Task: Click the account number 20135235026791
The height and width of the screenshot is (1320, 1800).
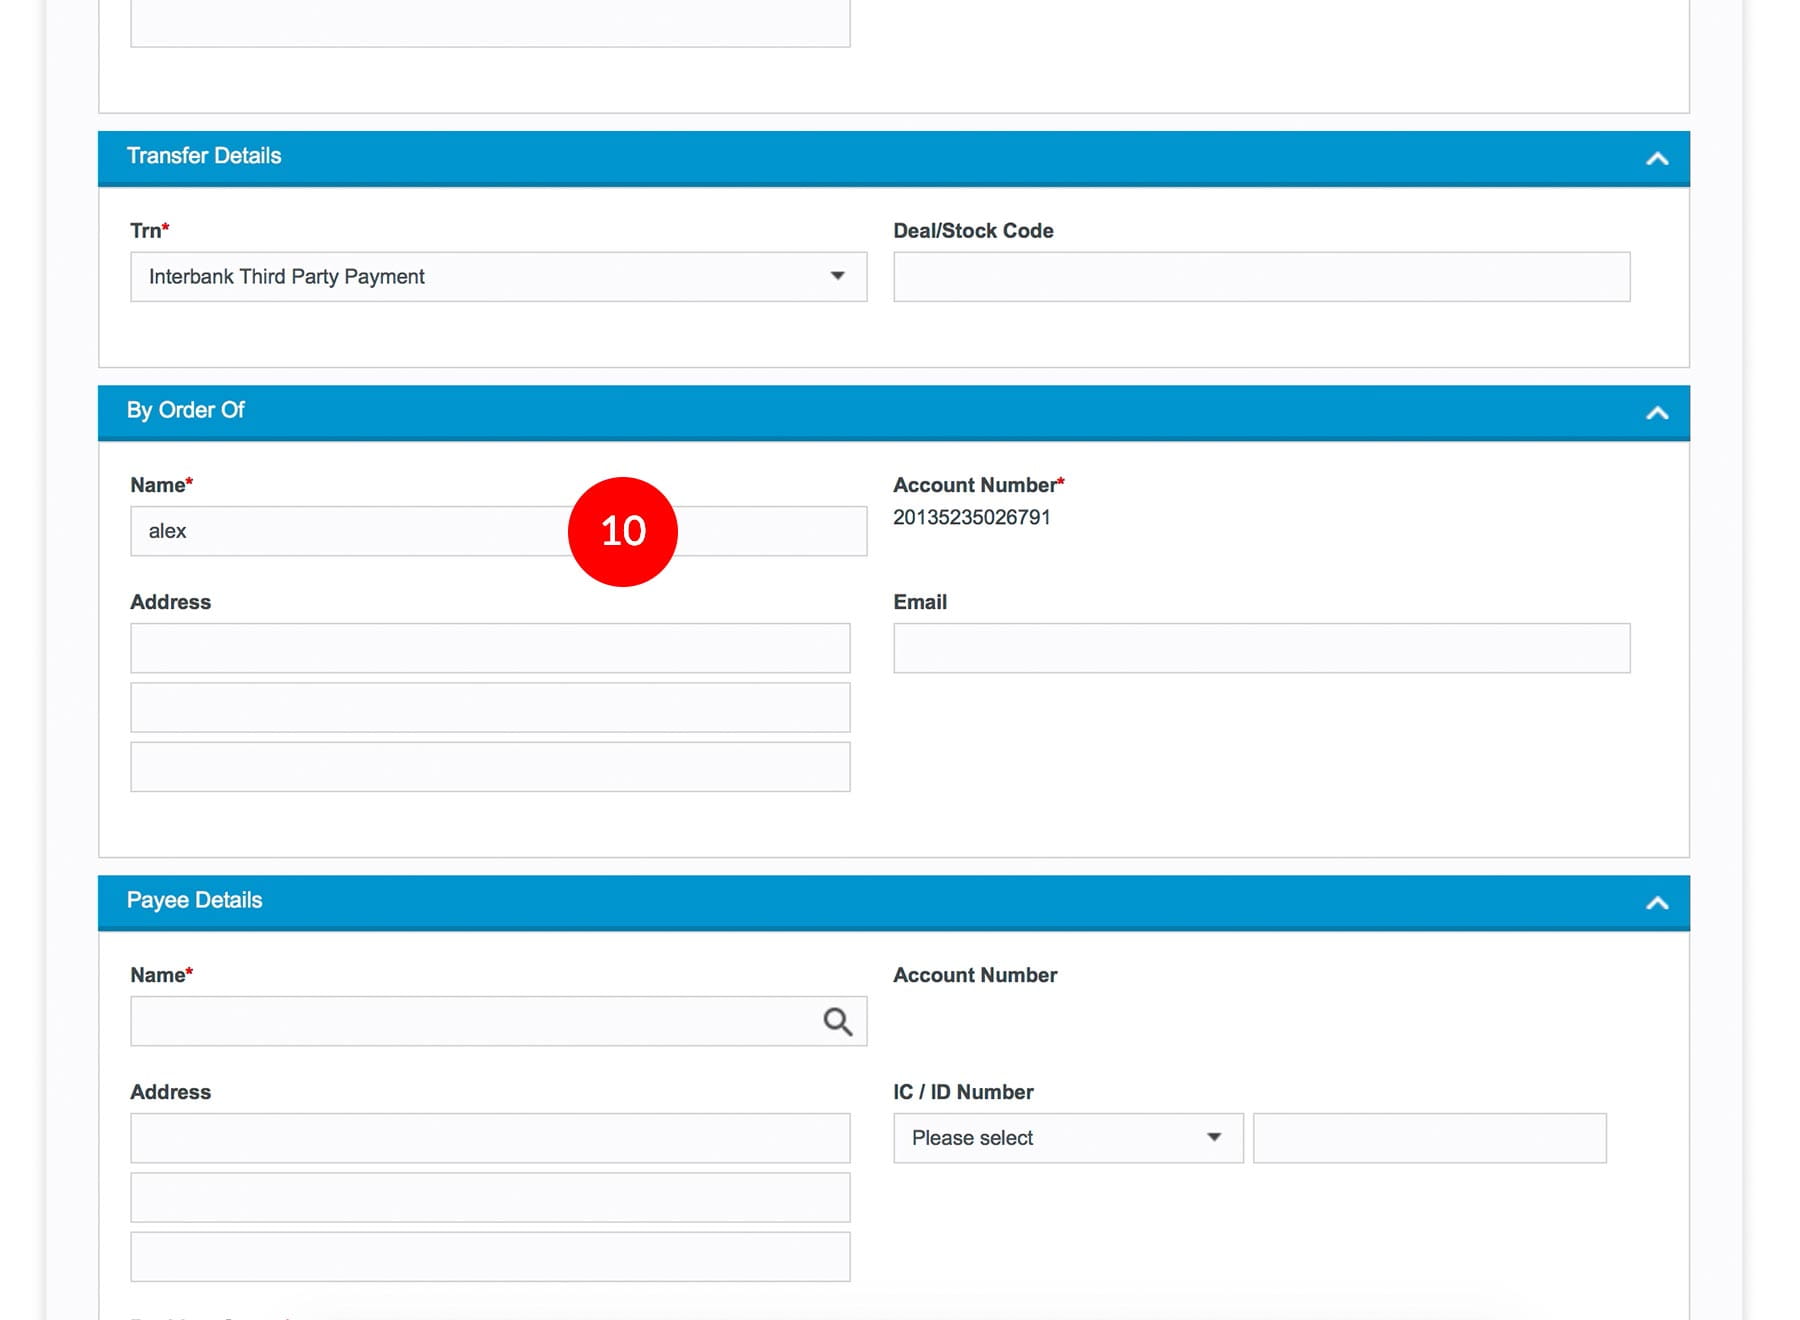Action: click(x=971, y=517)
